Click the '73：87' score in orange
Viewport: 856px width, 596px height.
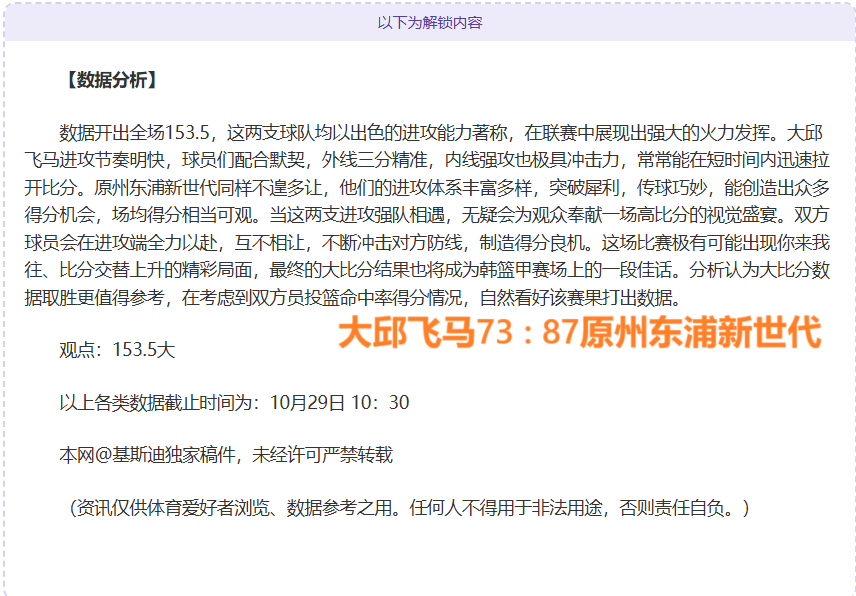point(526,333)
